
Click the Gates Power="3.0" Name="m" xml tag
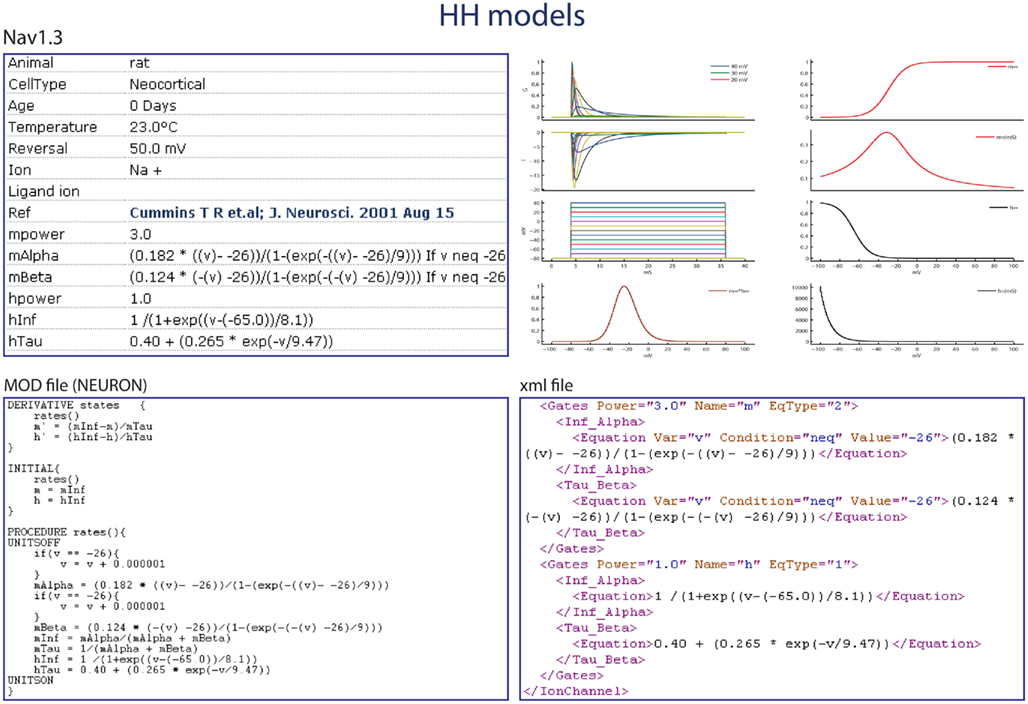pos(699,406)
